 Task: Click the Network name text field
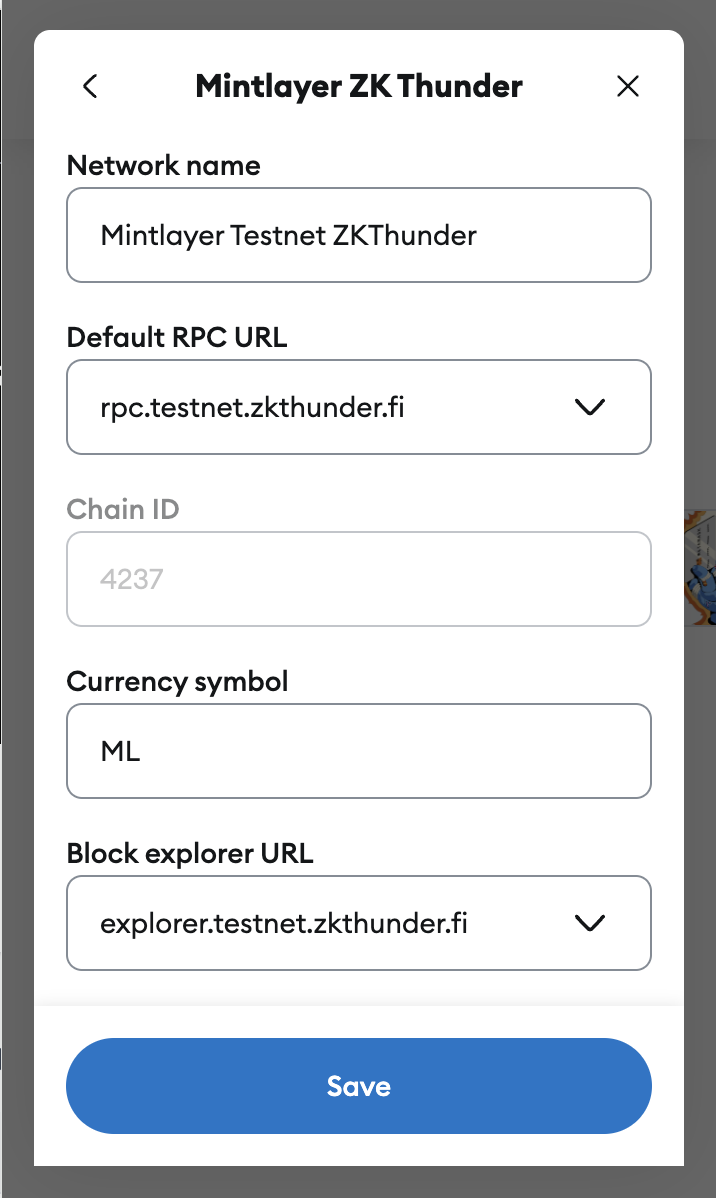pos(358,235)
